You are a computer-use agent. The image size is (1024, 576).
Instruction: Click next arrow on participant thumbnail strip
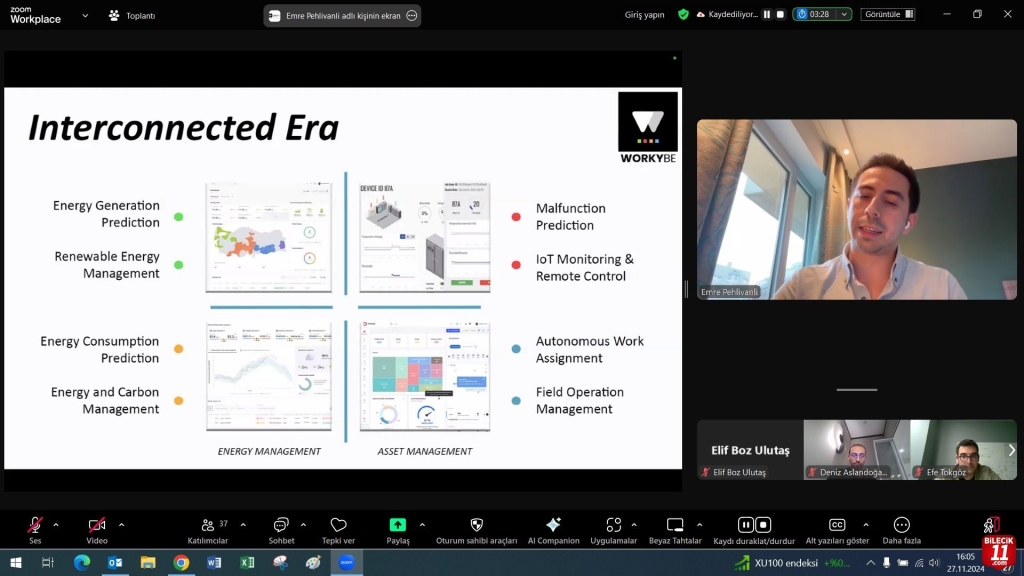tap(1011, 450)
